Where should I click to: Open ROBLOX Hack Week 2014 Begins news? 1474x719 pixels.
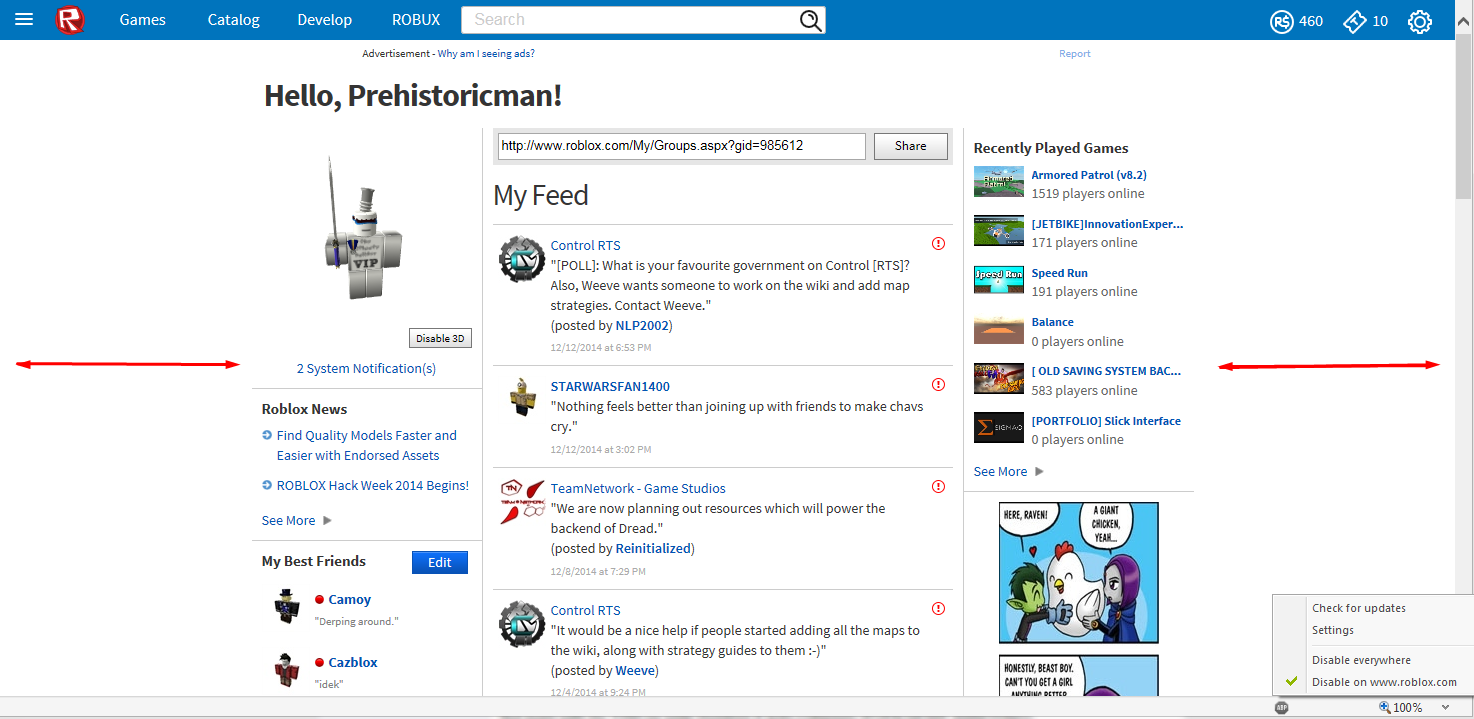pos(373,485)
